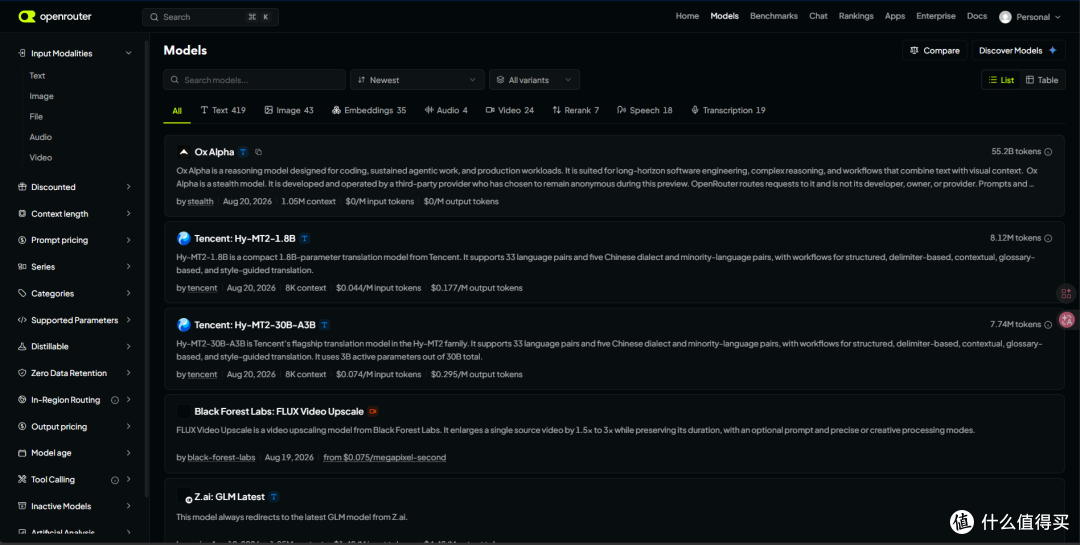Click the Ox Alpha model logo
This screenshot has width=1080, height=545.
pos(183,152)
